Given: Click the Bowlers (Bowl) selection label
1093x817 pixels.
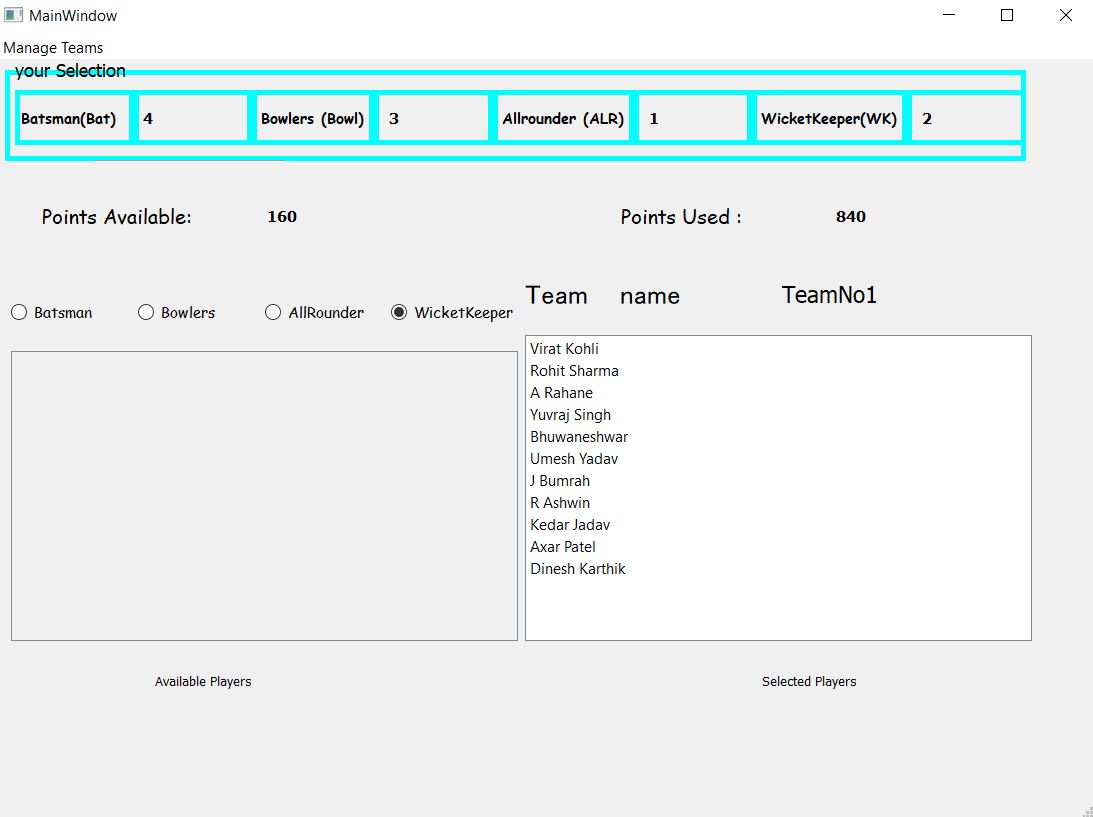Looking at the screenshot, I should pyautogui.click(x=312, y=117).
